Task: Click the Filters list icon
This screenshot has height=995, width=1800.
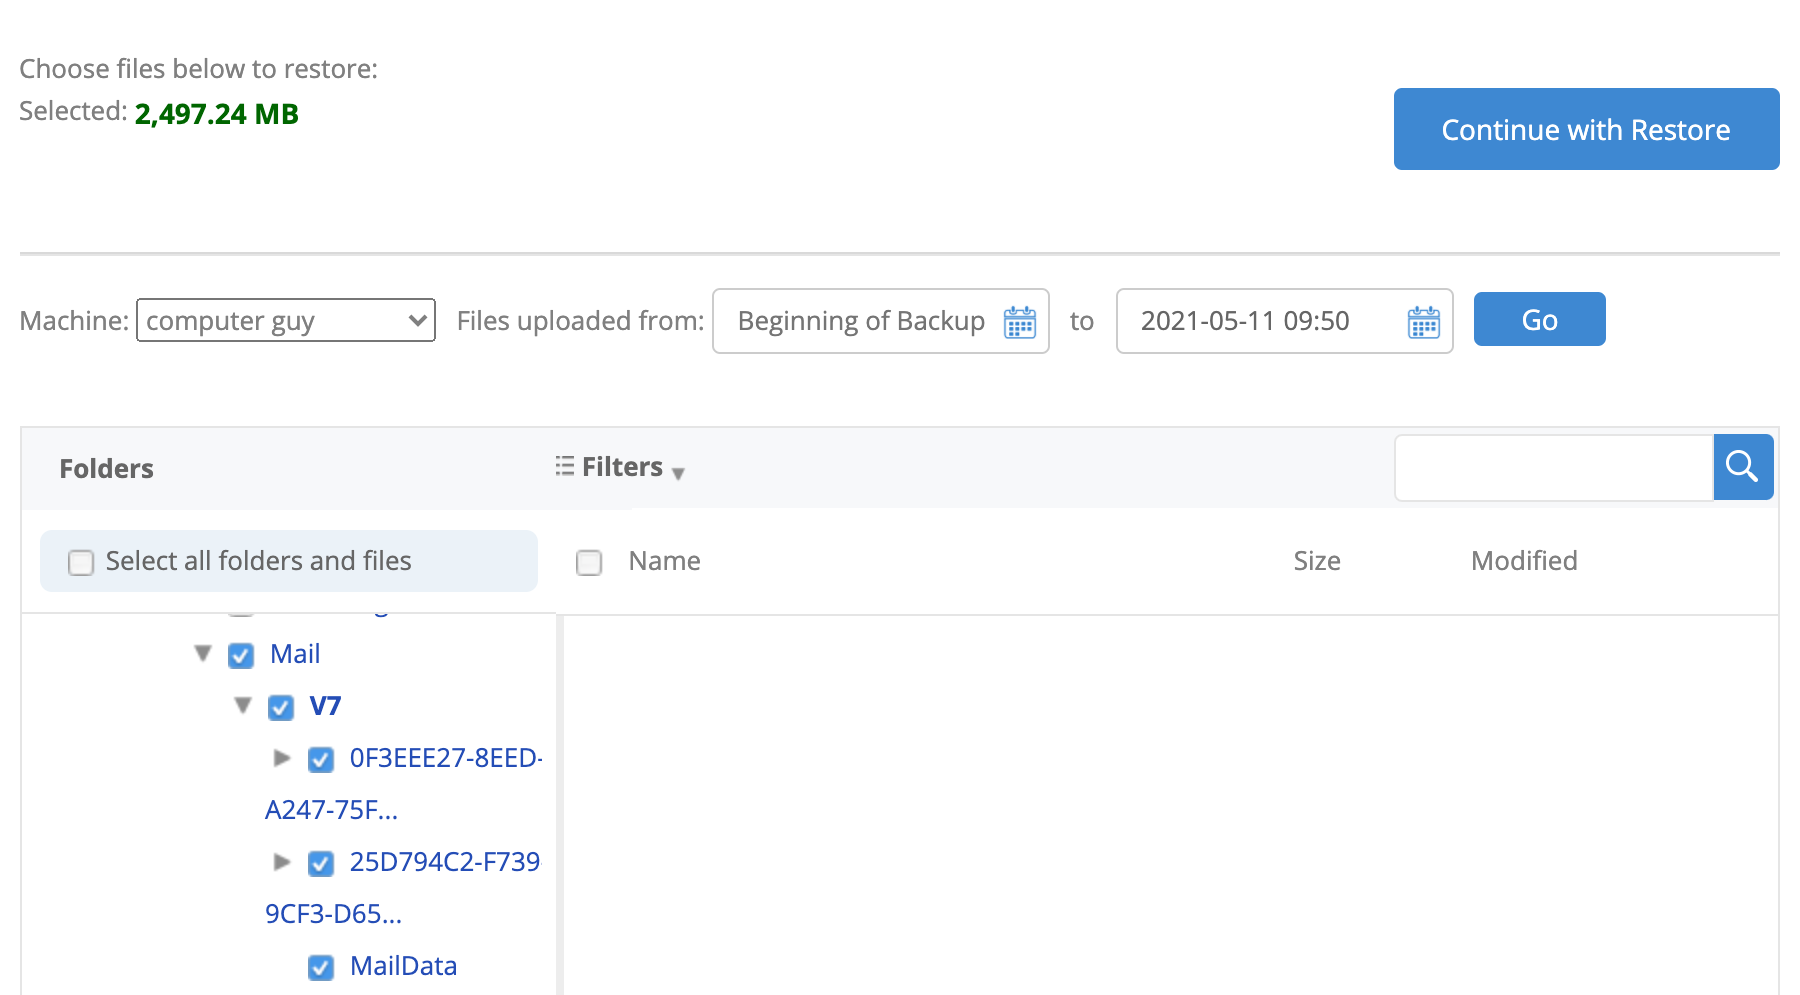Action: pos(563,466)
